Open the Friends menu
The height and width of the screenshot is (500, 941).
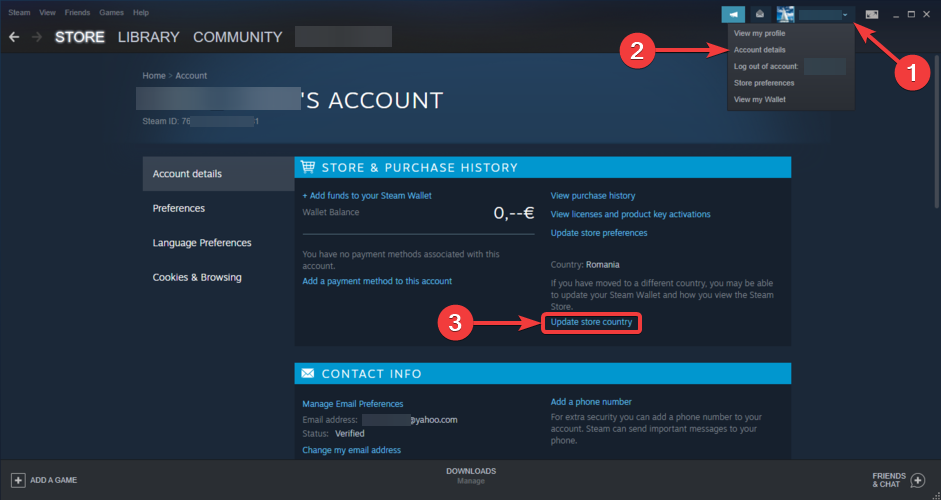click(x=77, y=13)
